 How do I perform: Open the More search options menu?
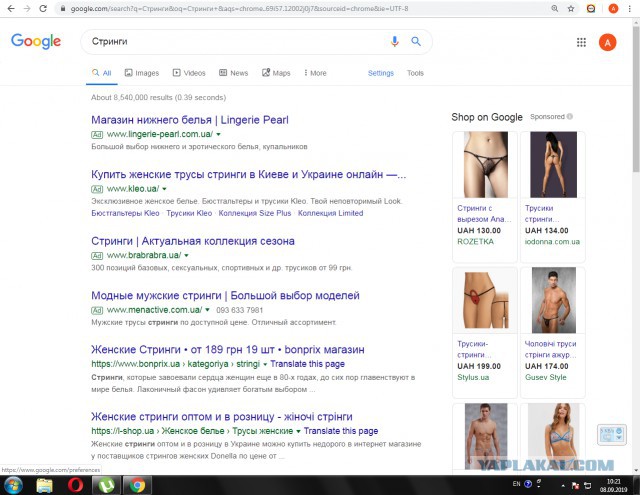315,73
